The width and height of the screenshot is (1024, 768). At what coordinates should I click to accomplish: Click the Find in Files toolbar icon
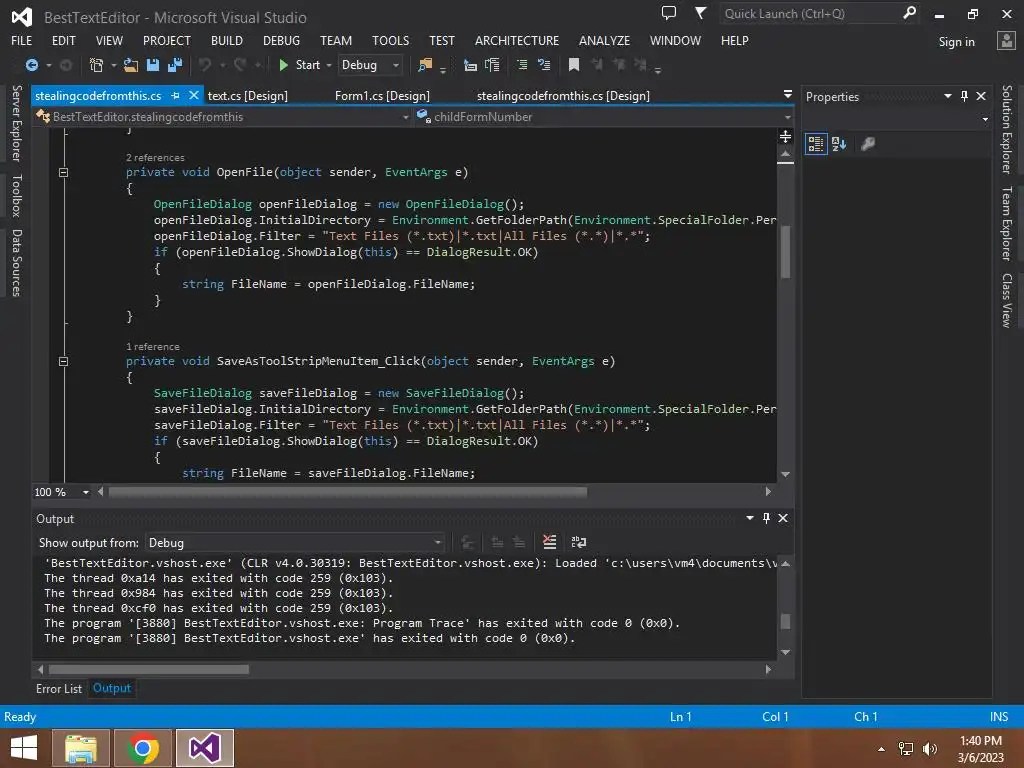click(x=425, y=65)
